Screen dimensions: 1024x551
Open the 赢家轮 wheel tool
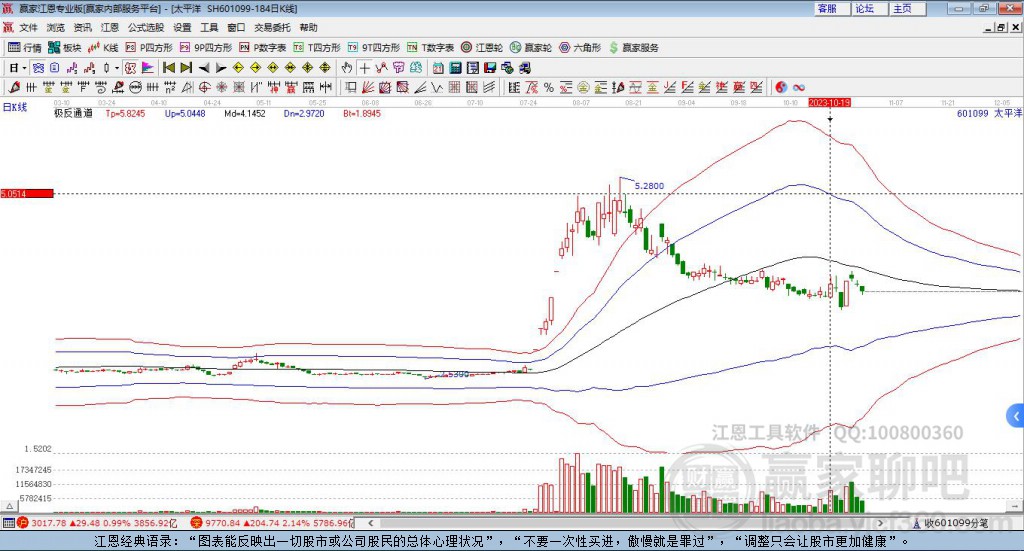click(x=531, y=48)
